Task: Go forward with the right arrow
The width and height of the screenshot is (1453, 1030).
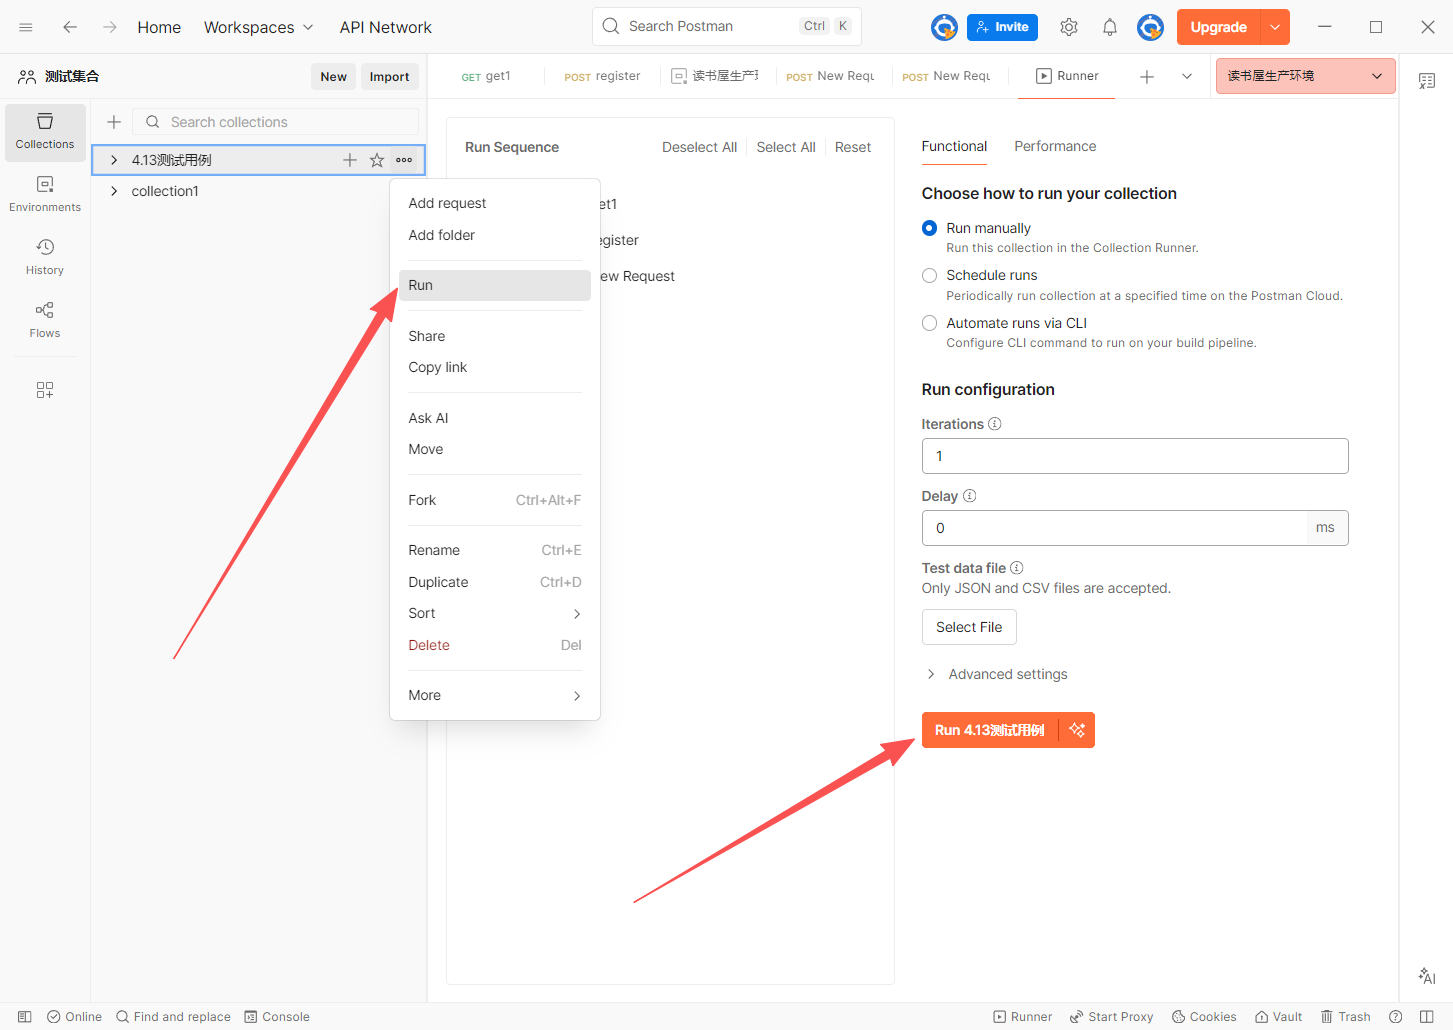Action: (110, 27)
